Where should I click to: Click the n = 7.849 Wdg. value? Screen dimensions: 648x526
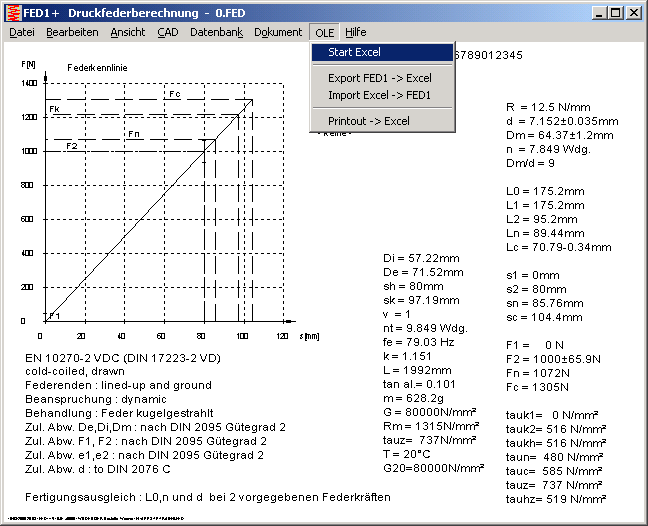click(548, 150)
